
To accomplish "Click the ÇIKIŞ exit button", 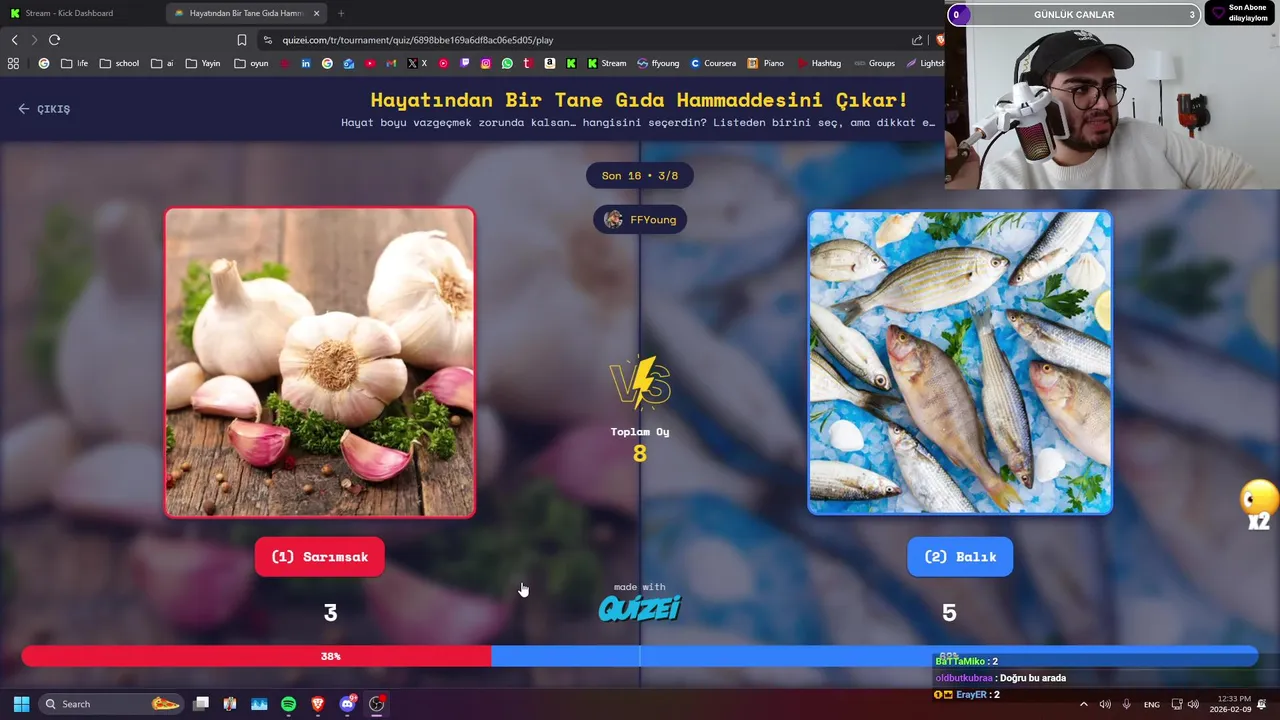I will [x=44, y=109].
